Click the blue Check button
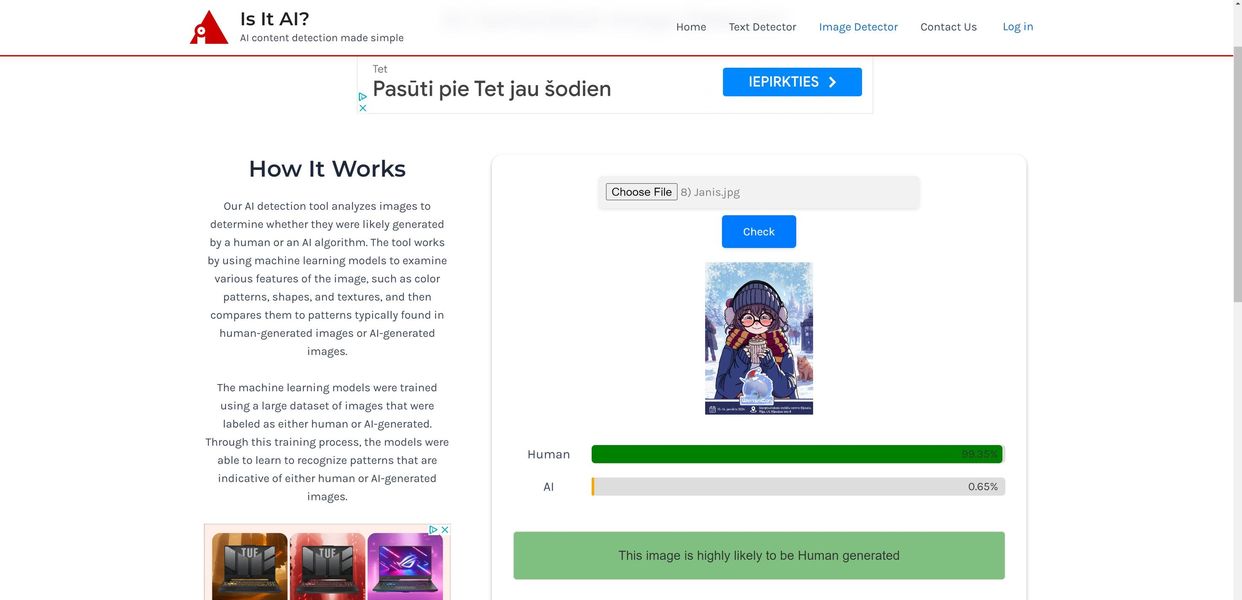 pyautogui.click(x=758, y=232)
